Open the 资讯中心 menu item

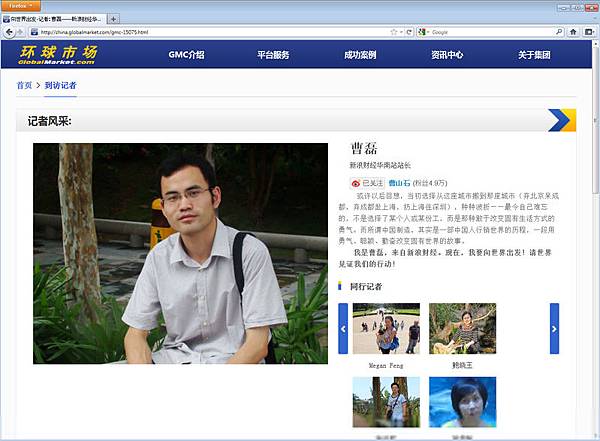point(447,55)
